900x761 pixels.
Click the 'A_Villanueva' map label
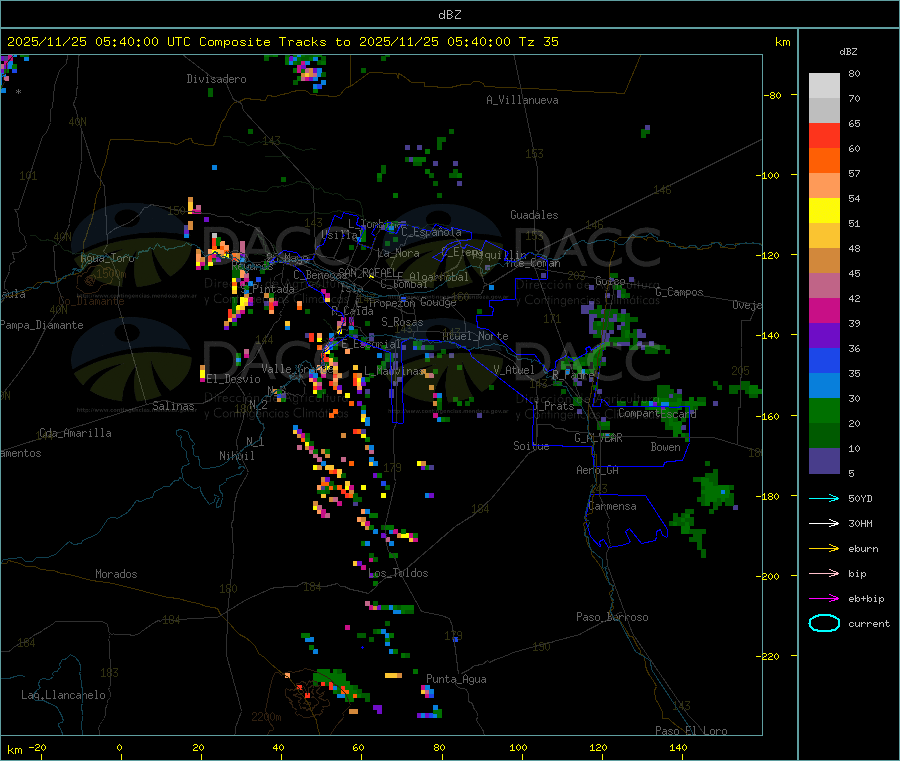522,100
